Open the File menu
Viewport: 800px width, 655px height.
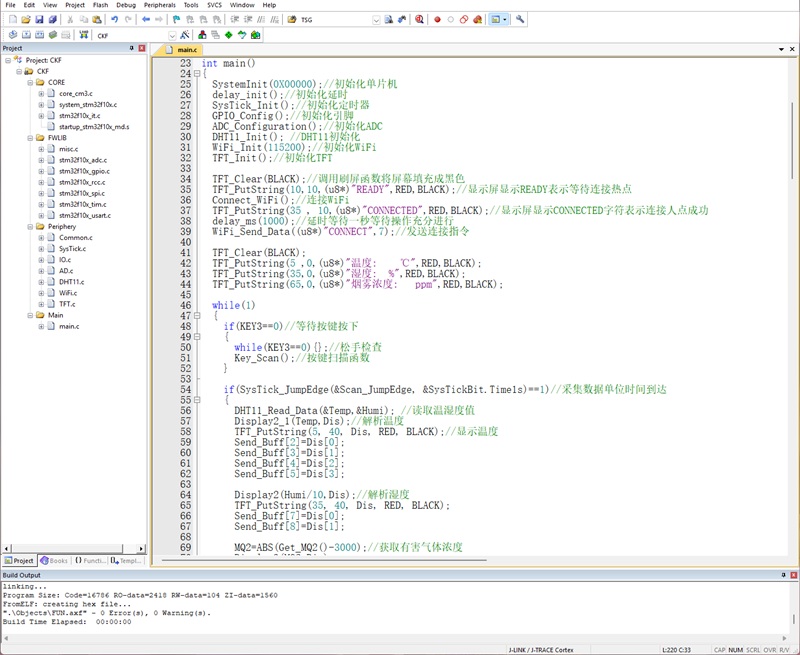pyautogui.click(x=10, y=5)
